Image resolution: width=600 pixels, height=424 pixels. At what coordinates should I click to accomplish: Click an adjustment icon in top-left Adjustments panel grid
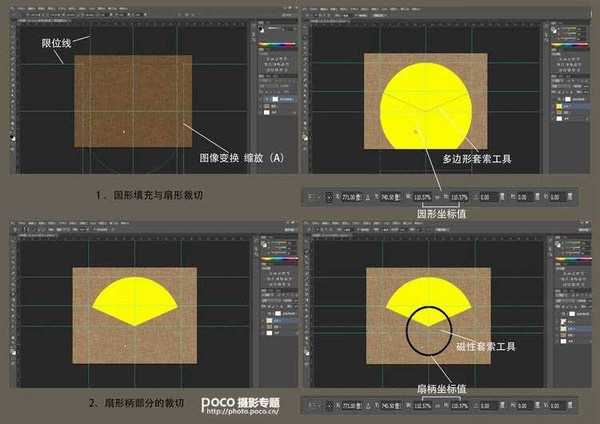pos(268,58)
